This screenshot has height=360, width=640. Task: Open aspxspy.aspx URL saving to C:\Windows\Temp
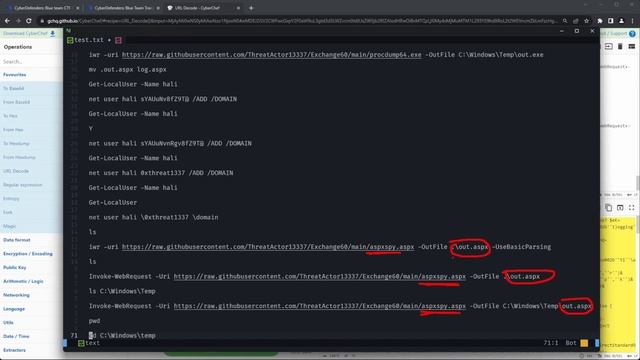(320, 306)
